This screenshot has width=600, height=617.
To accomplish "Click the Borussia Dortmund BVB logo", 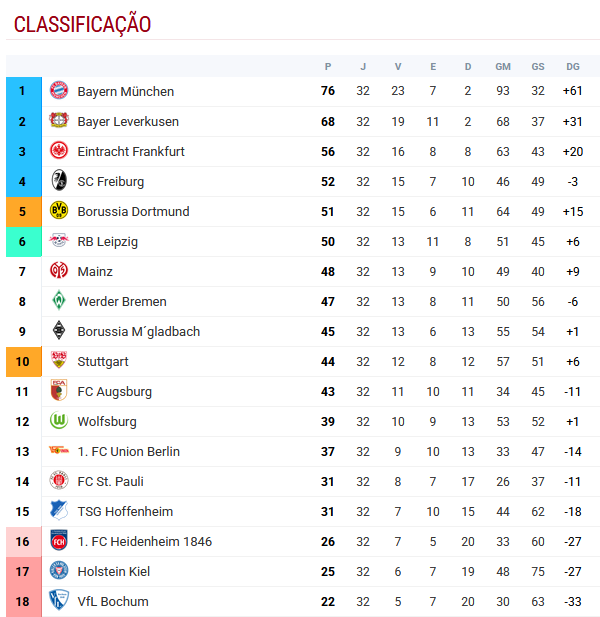I will point(59,211).
